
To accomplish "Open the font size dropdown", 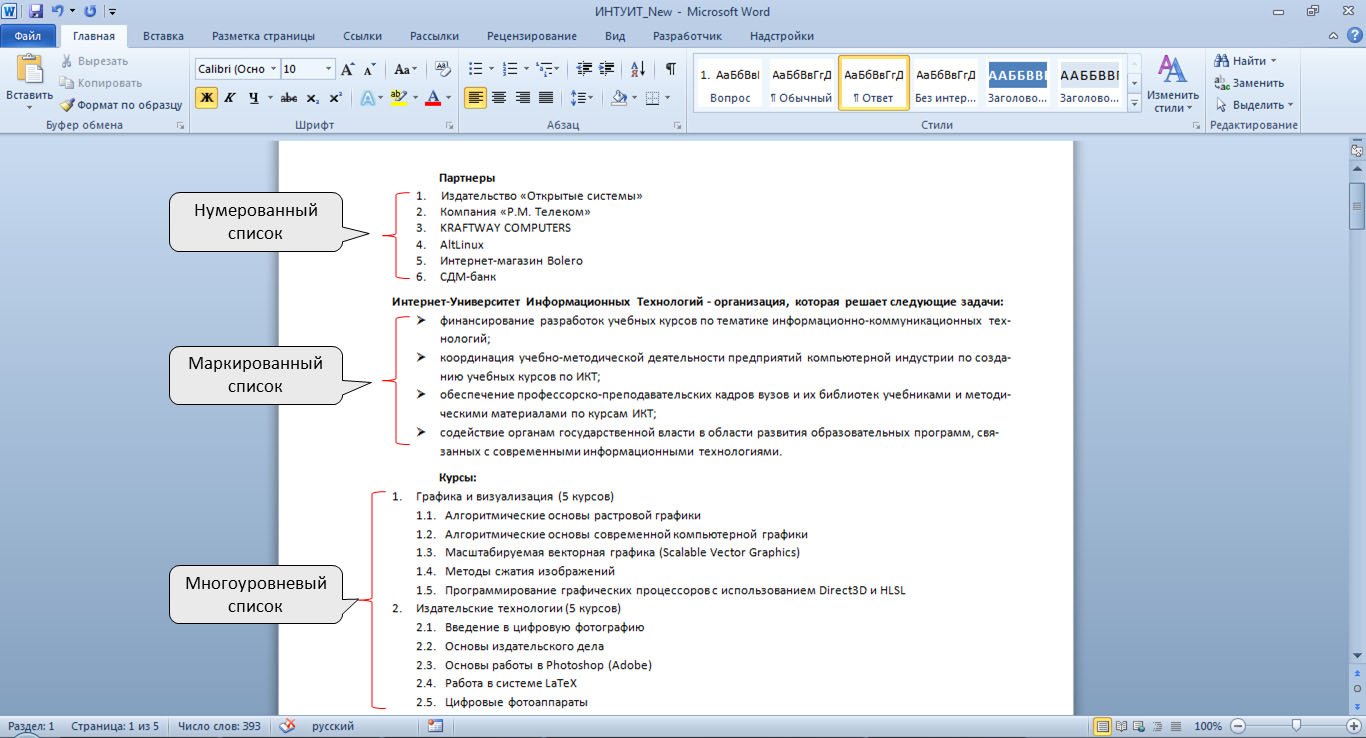I will point(329,69).
